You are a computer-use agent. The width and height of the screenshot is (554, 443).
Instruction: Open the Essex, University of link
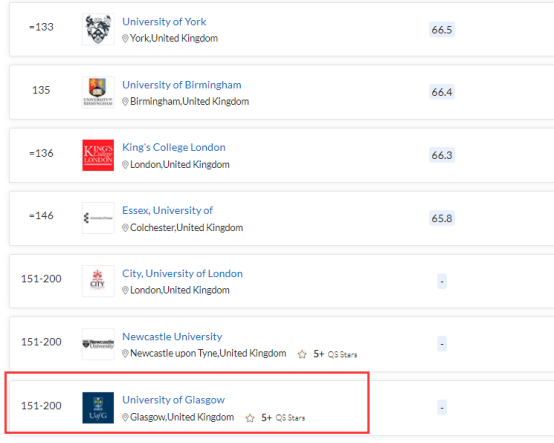167,211
